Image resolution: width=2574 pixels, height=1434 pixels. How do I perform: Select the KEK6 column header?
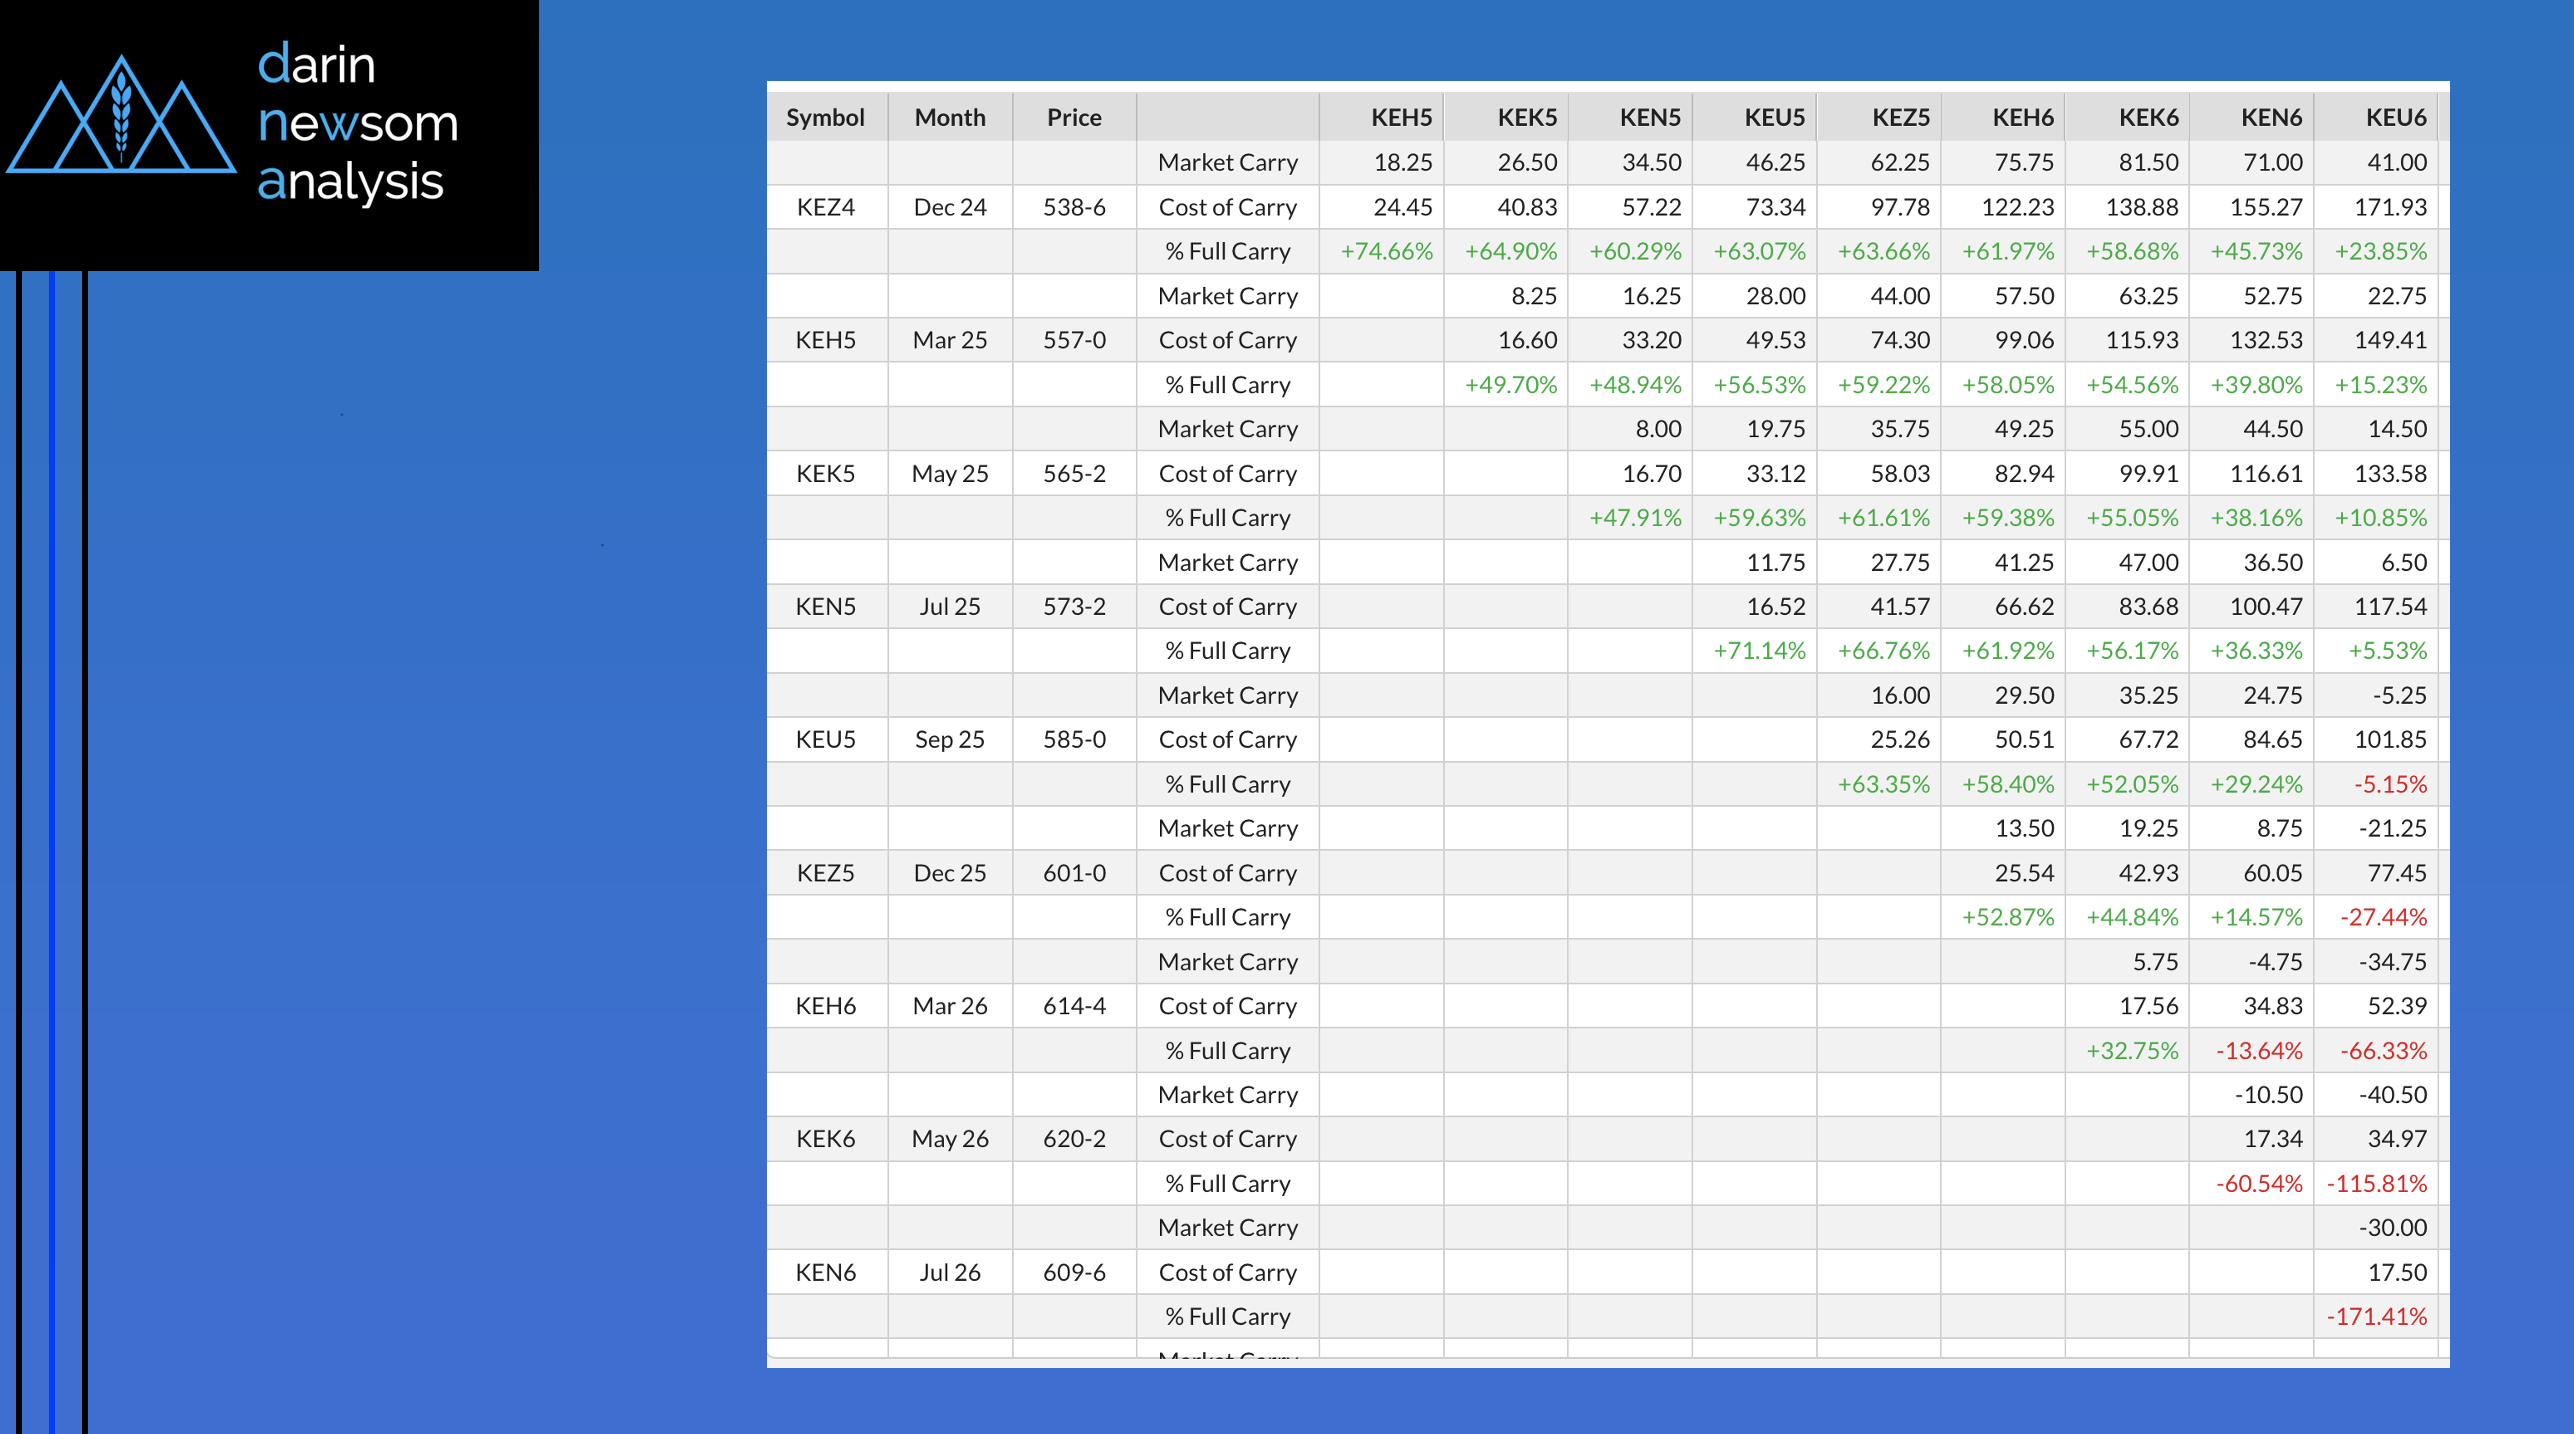[2148, 117]
